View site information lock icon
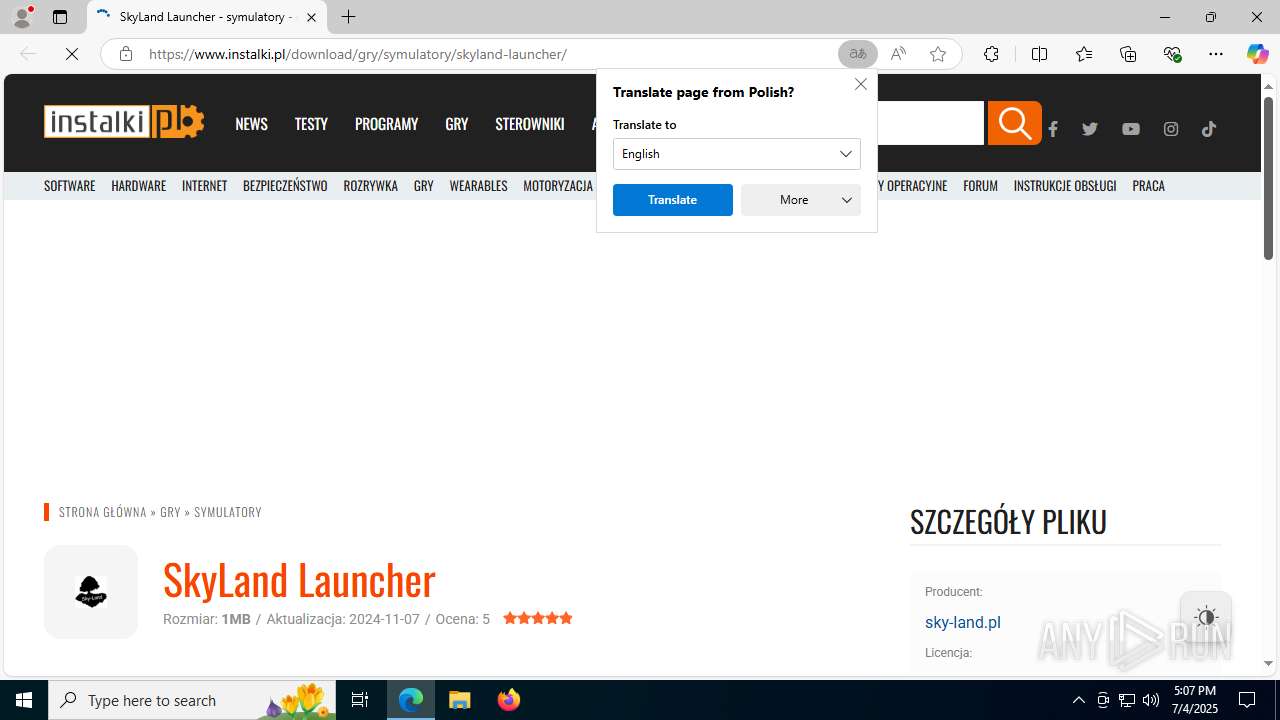Screen dimensions: 1280x720 (x=125, y=54)
